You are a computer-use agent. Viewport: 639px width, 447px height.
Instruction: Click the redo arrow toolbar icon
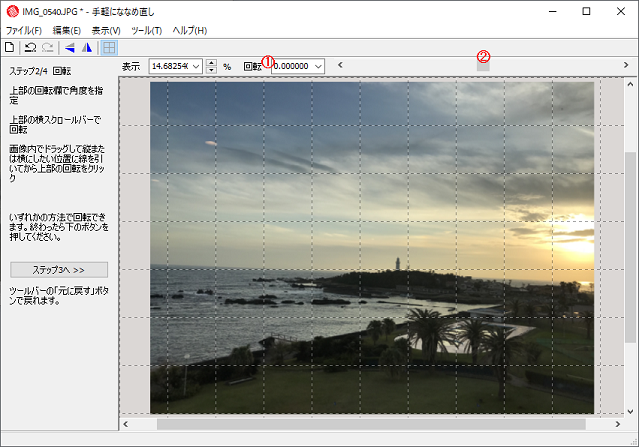point(47,47)
